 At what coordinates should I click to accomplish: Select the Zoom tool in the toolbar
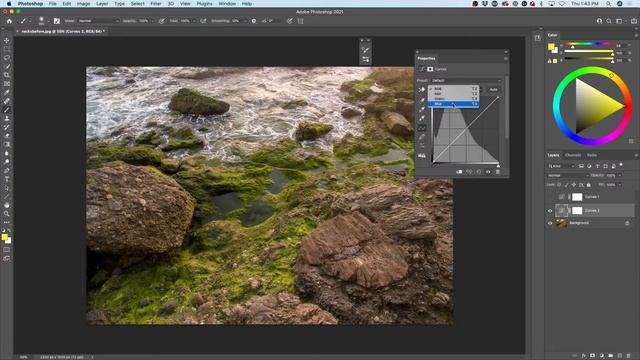coord(7,213)
